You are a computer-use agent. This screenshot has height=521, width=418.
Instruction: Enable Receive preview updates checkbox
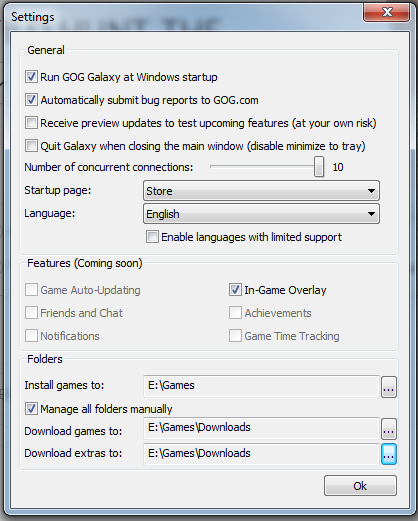31,123
